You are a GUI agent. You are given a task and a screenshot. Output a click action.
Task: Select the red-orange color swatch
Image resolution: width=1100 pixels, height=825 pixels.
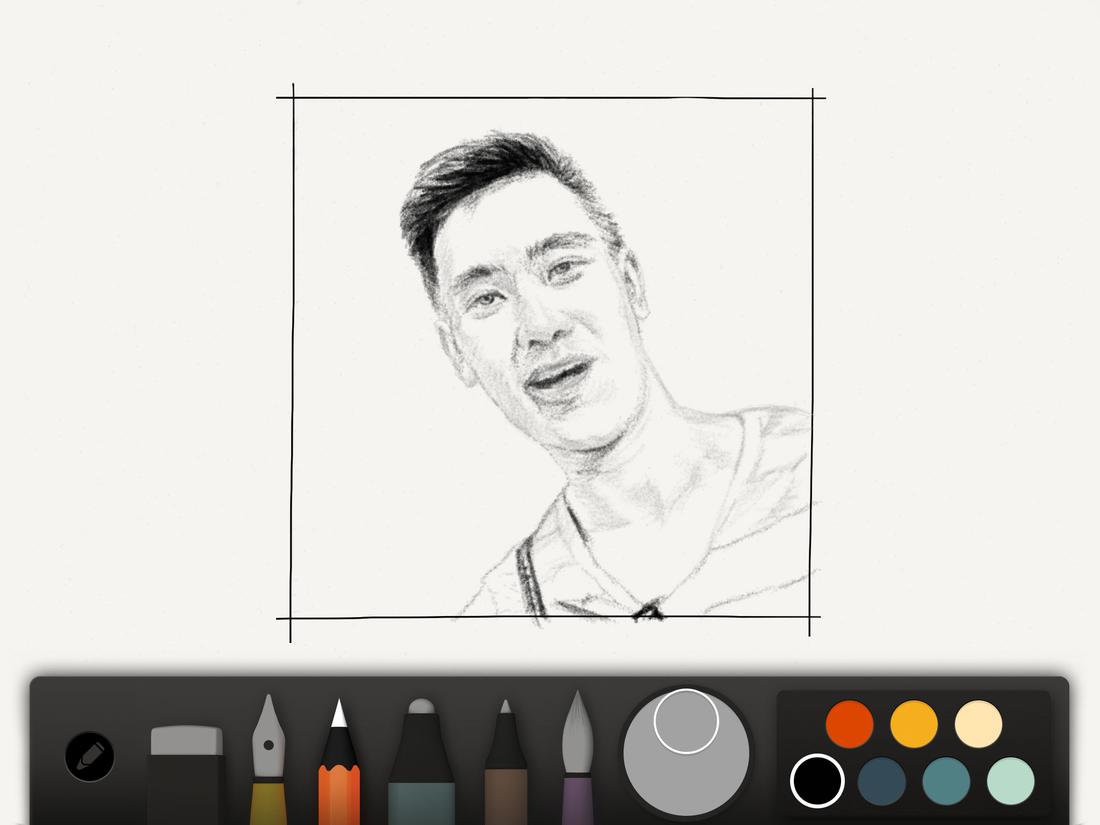click(x=848, y=723)
